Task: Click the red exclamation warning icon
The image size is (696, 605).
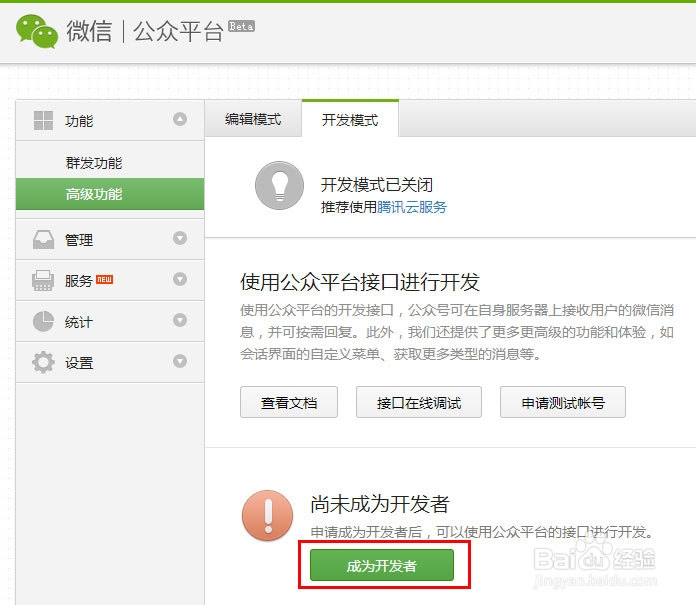Action: pos(267,516)
